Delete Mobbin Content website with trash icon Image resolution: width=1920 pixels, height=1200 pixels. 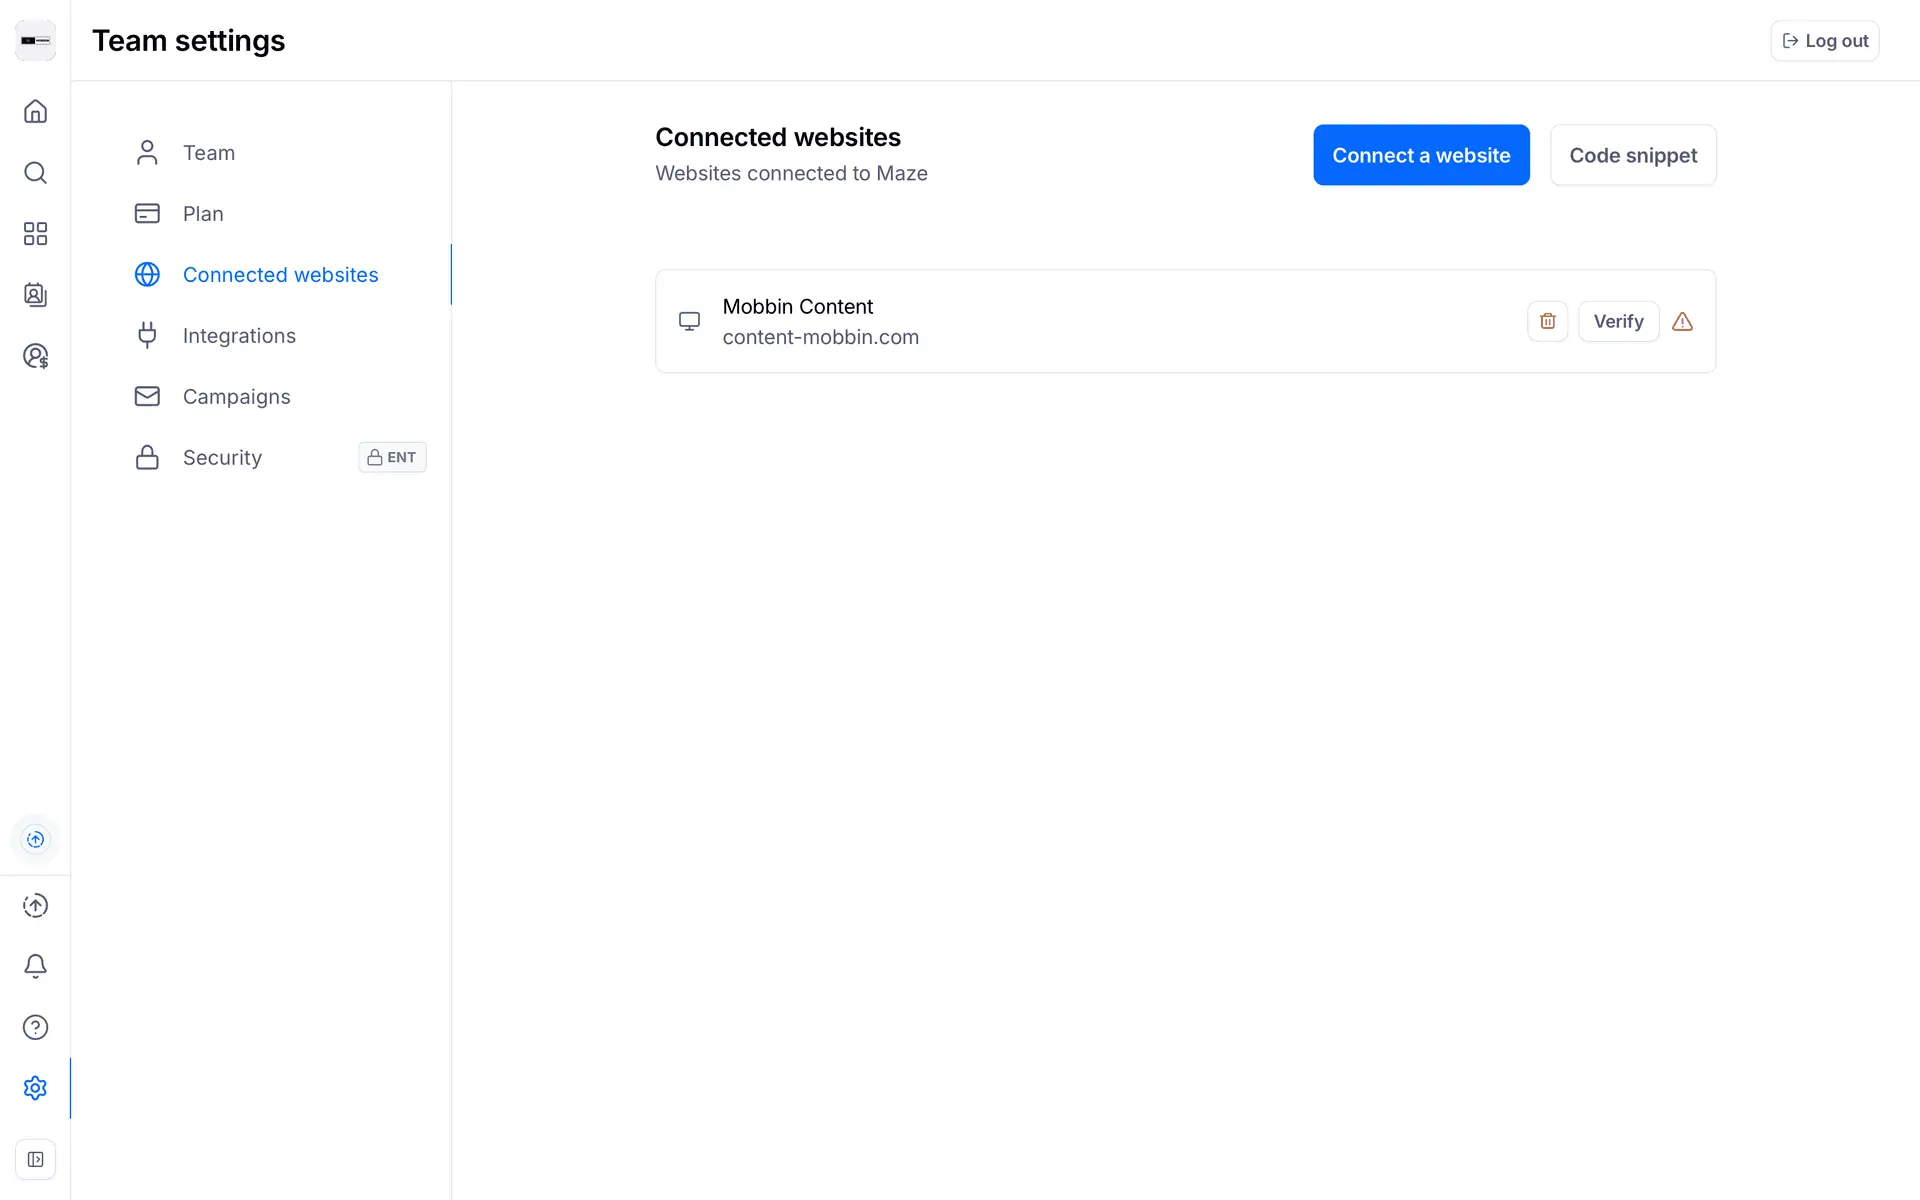click(1547, 321)
